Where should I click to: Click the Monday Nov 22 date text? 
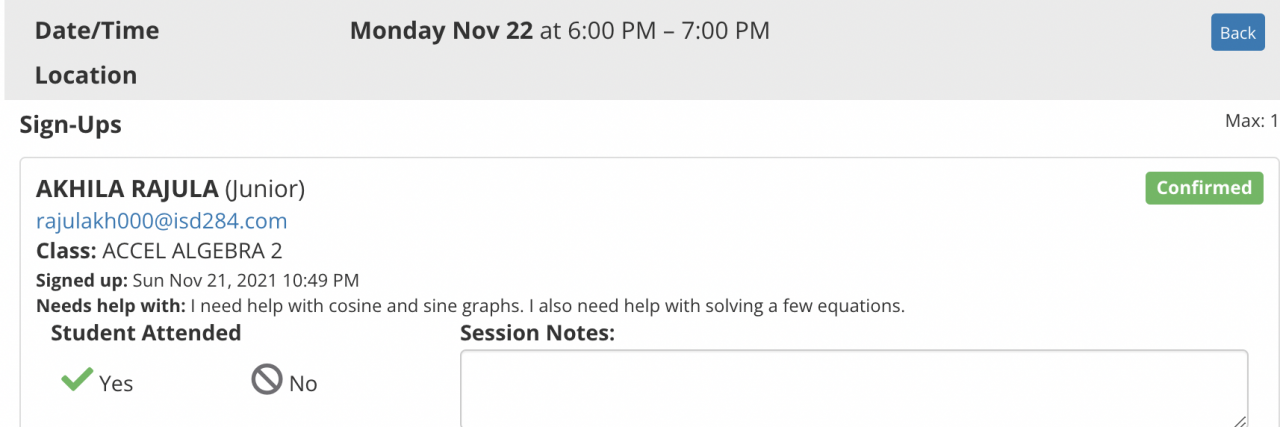[x=441, y=31]
